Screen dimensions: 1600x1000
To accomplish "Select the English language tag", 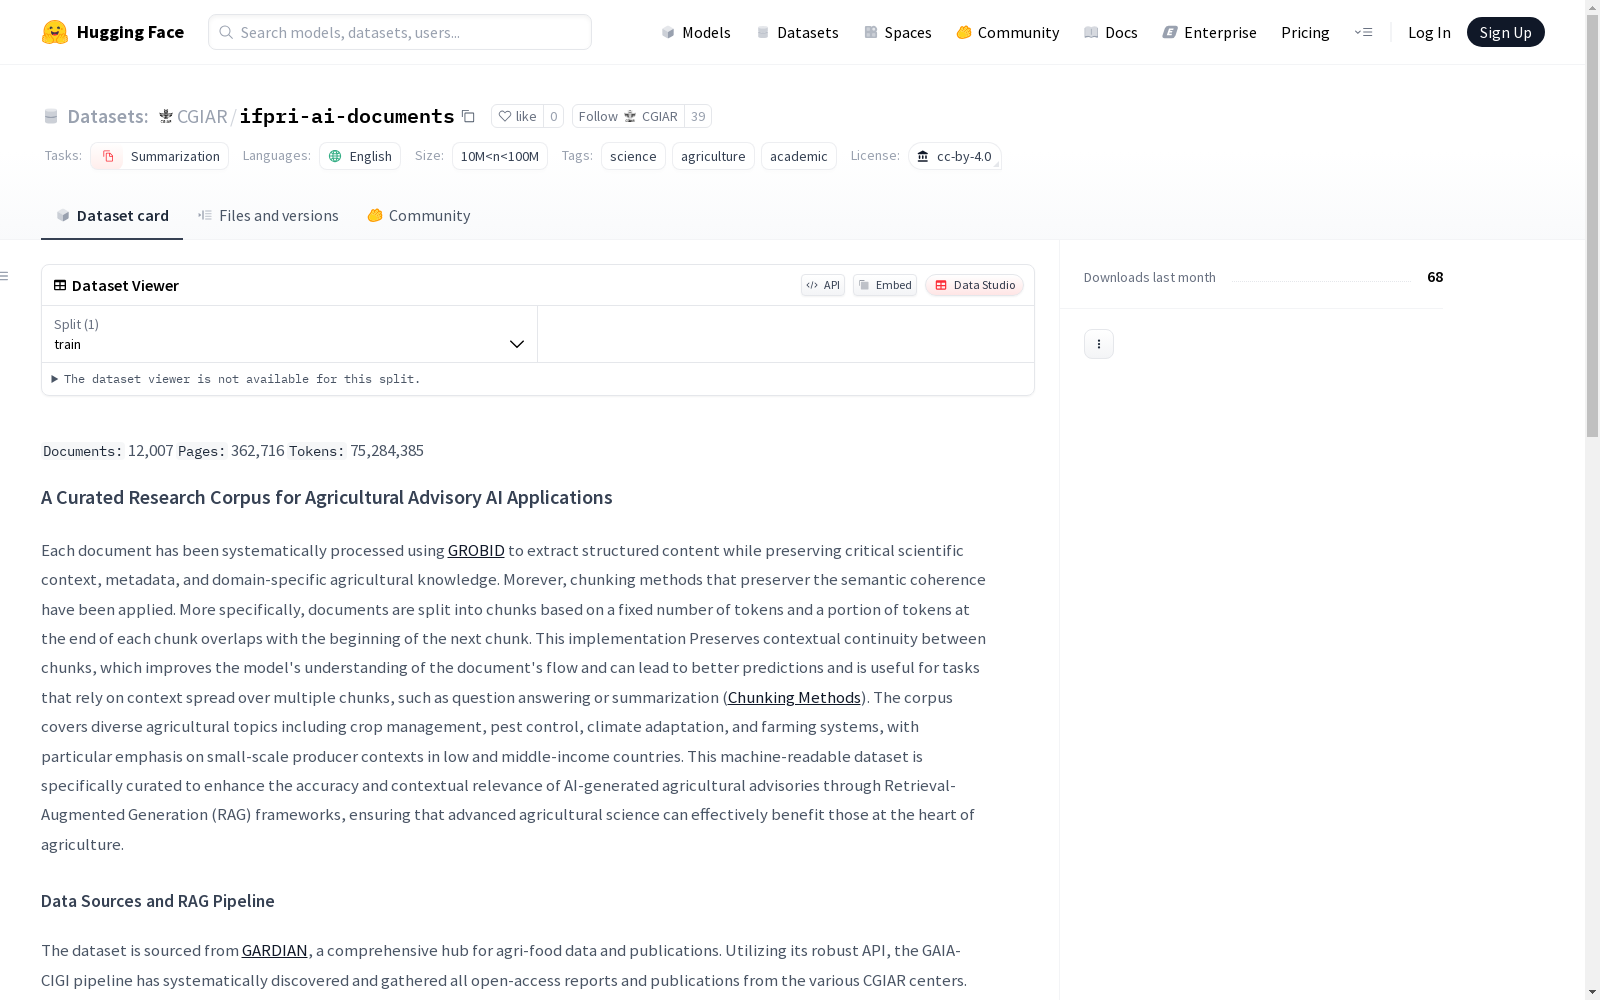I will pyautogui.click(x=360, y=156).
